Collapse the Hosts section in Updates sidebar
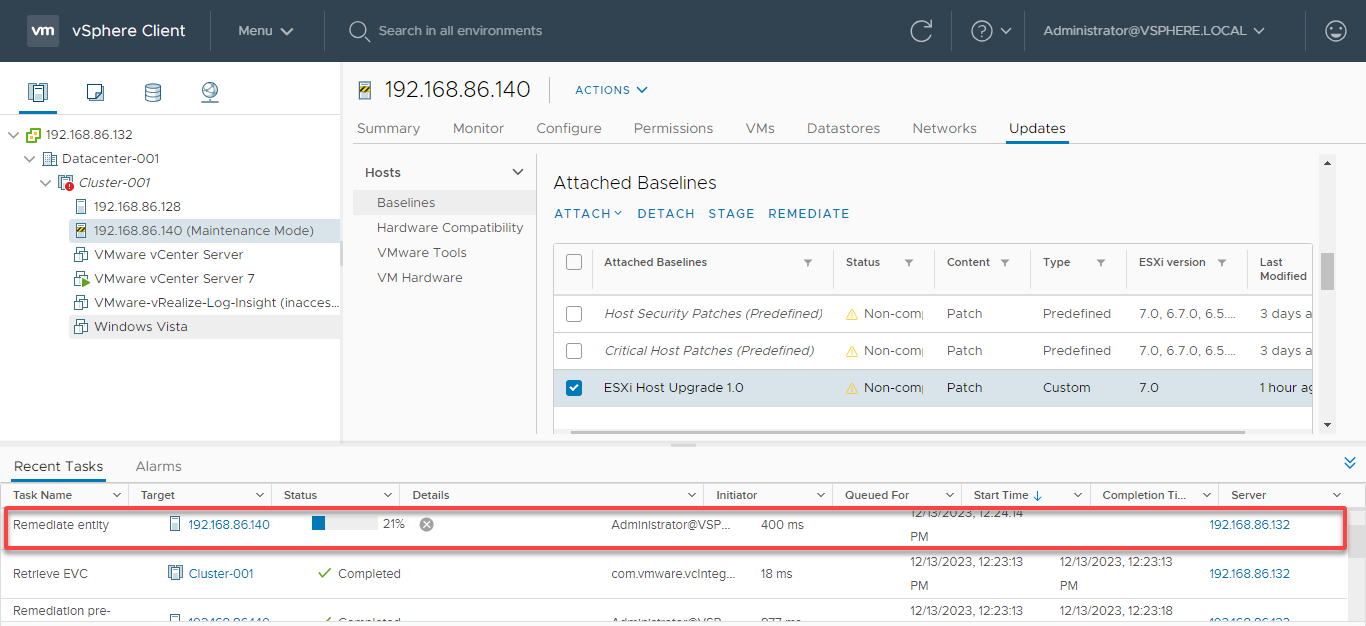This screenshot has height=626, width=1366. tap(518, 173)
